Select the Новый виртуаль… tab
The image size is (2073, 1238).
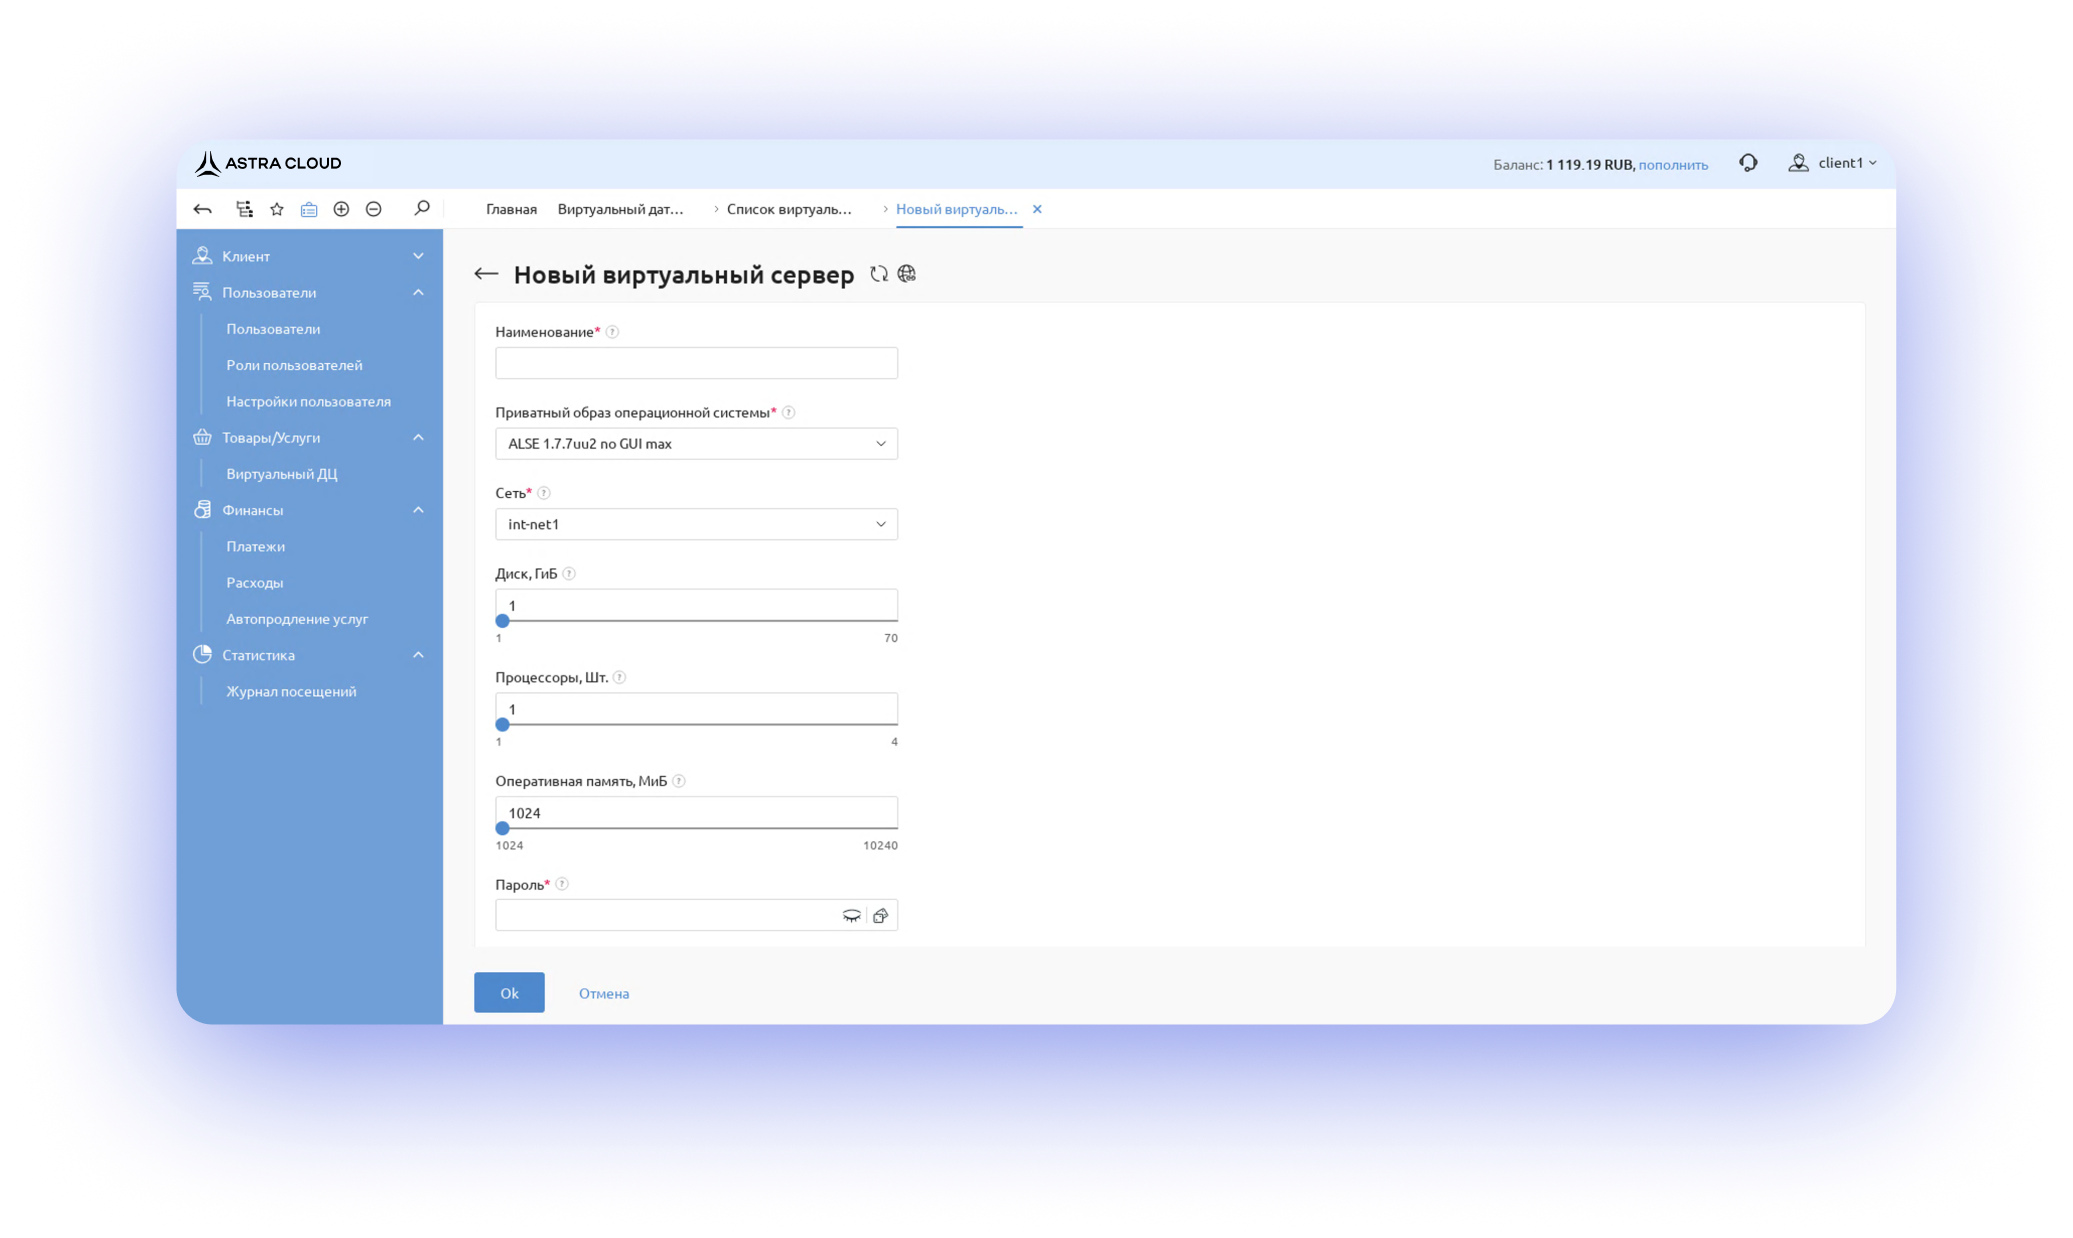pos(956,209)
